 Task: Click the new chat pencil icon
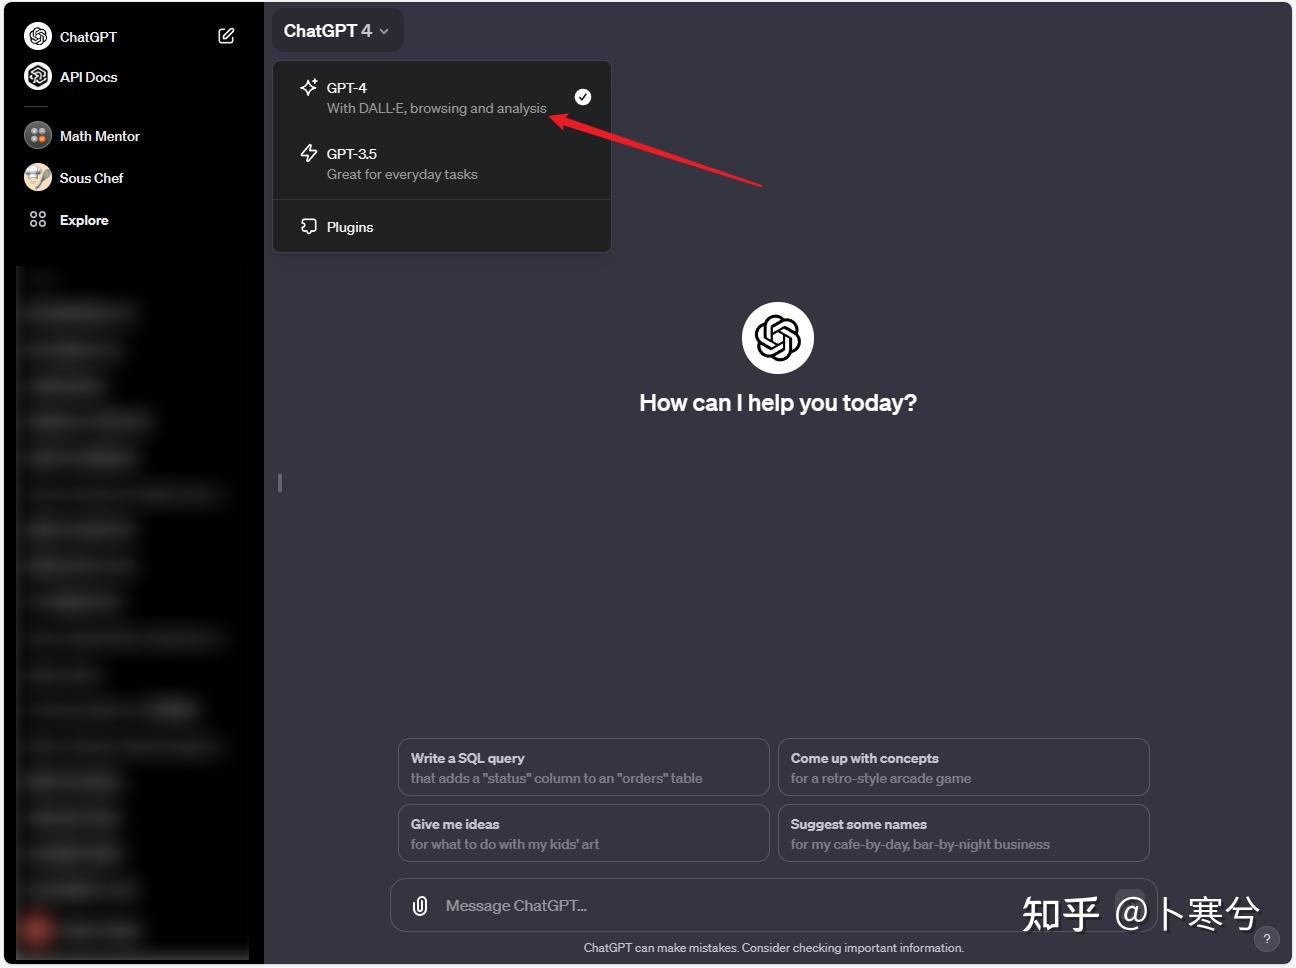click(x=225, y=35)
